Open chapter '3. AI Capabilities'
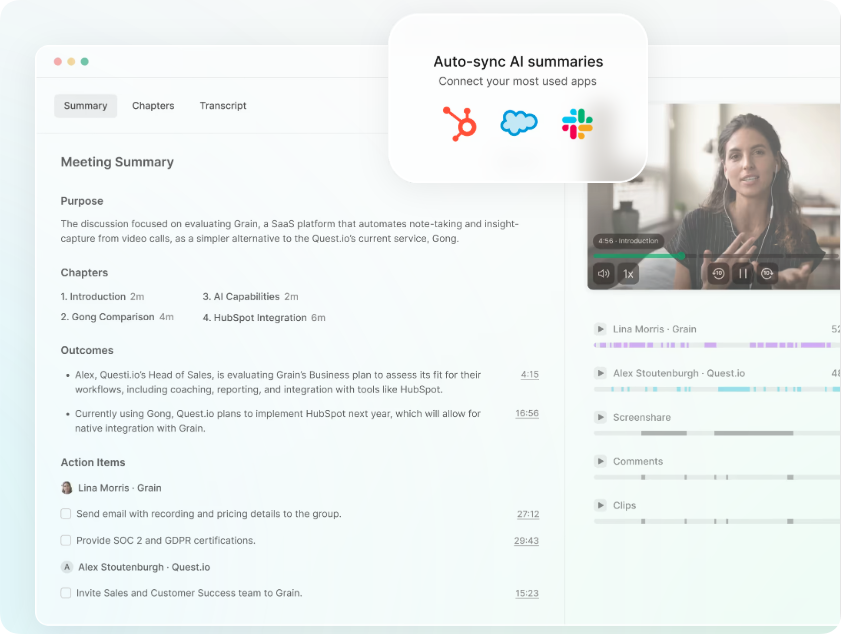This screenshot has height=634, width=841. tap(250, 297)
